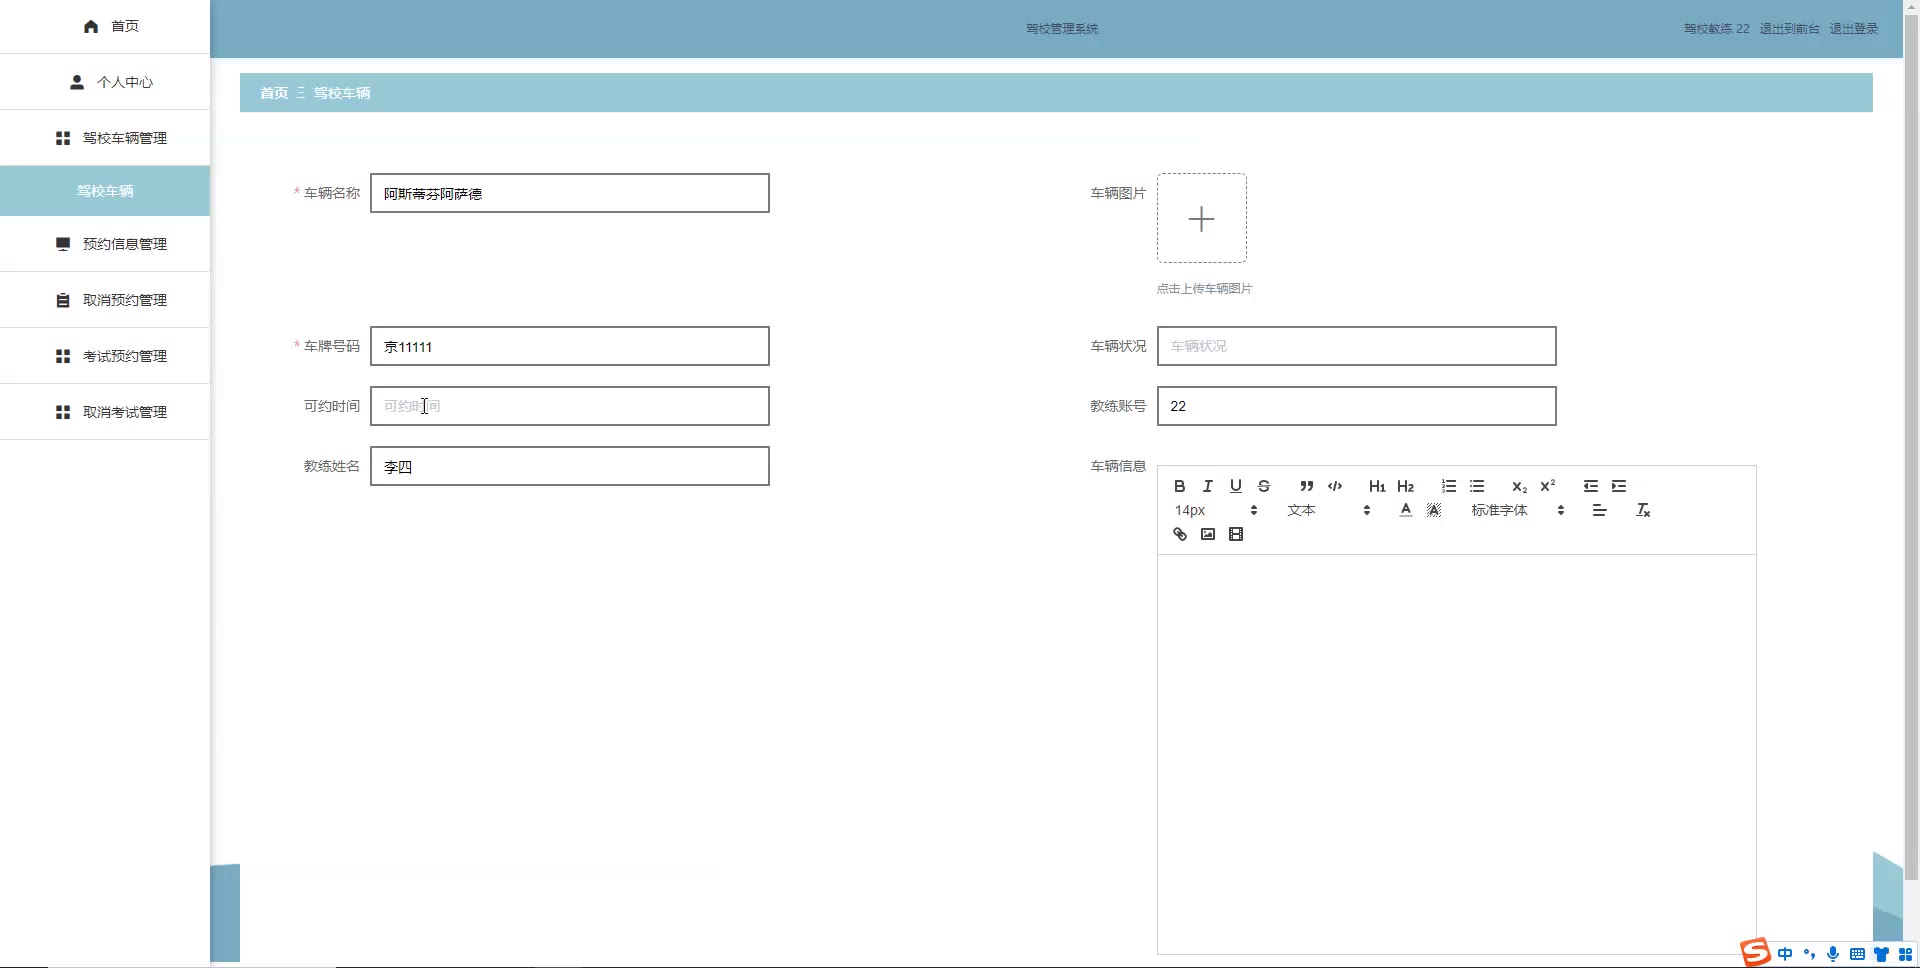Click 首页 in the breadcrumb
This screenshot has height=968, width=1920.
pos(274,93)
